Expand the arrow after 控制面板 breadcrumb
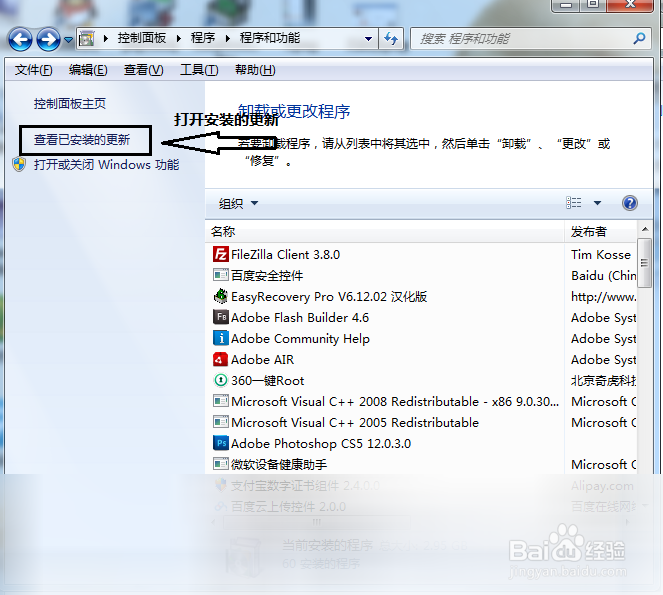The height and width of the screenshot is (595, 663). 178,38
